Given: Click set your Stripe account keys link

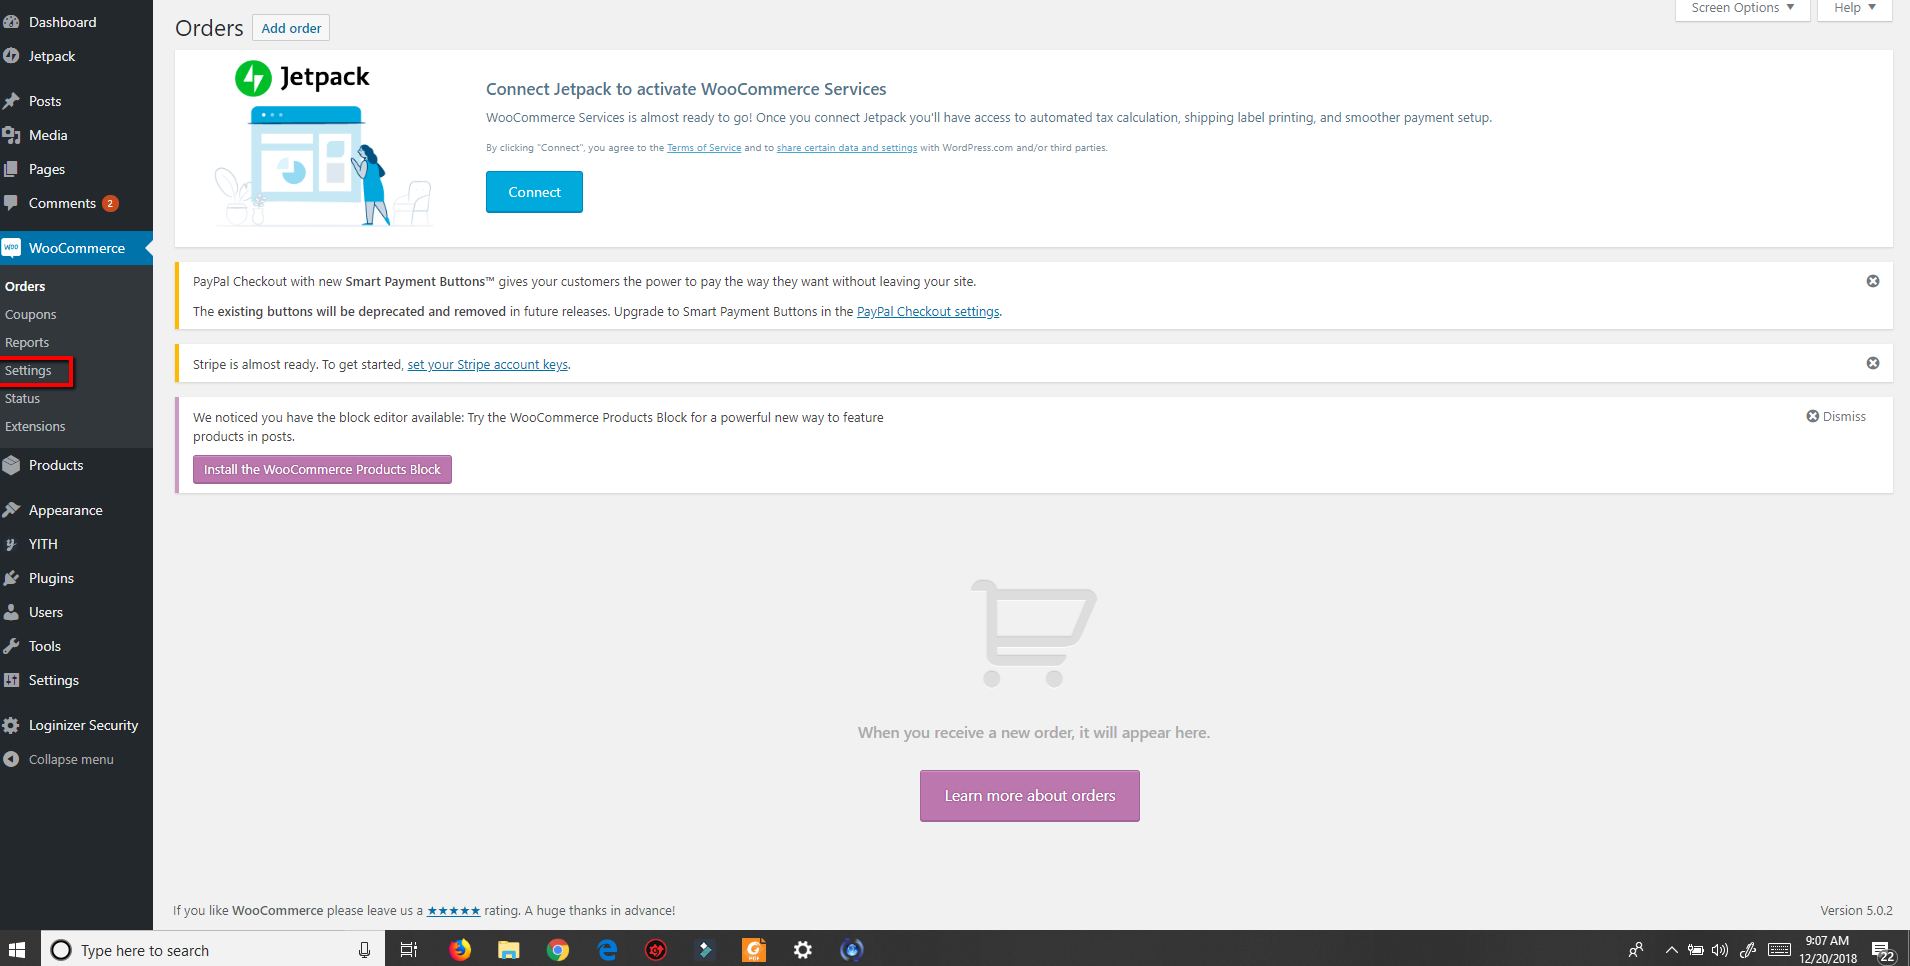Looking at the screenshot, I should 488,365.
